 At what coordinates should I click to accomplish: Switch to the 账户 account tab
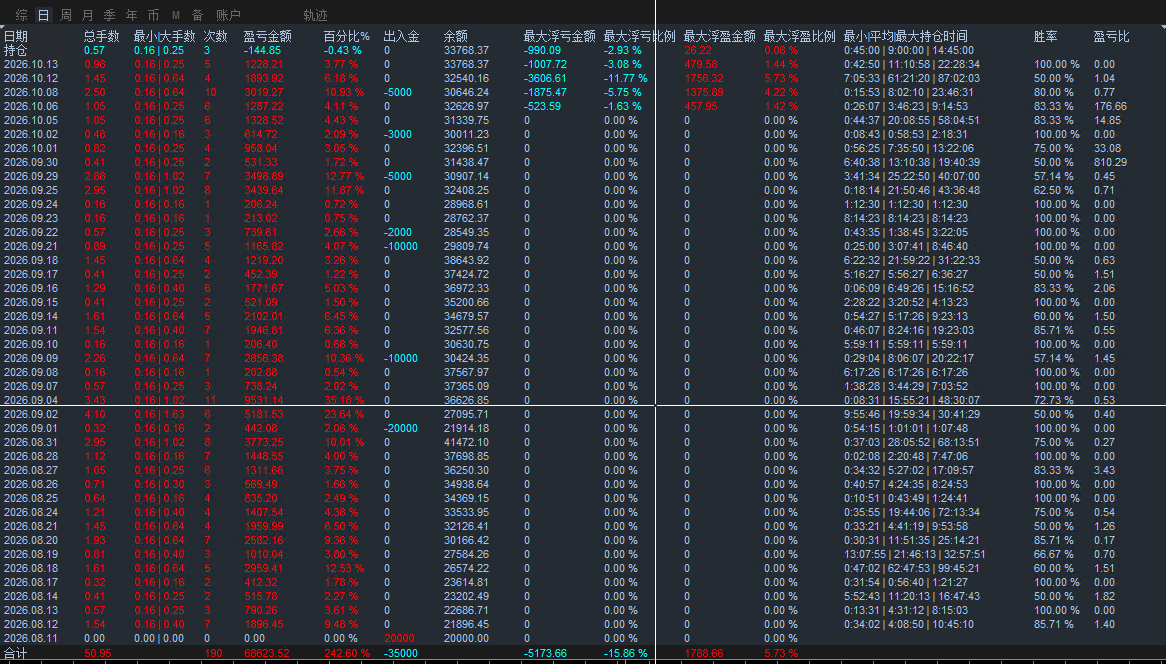click(x=228, y=15)
